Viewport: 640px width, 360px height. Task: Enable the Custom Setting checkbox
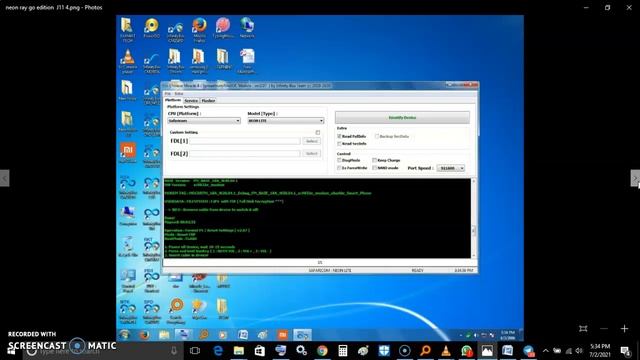coord(318,133)
